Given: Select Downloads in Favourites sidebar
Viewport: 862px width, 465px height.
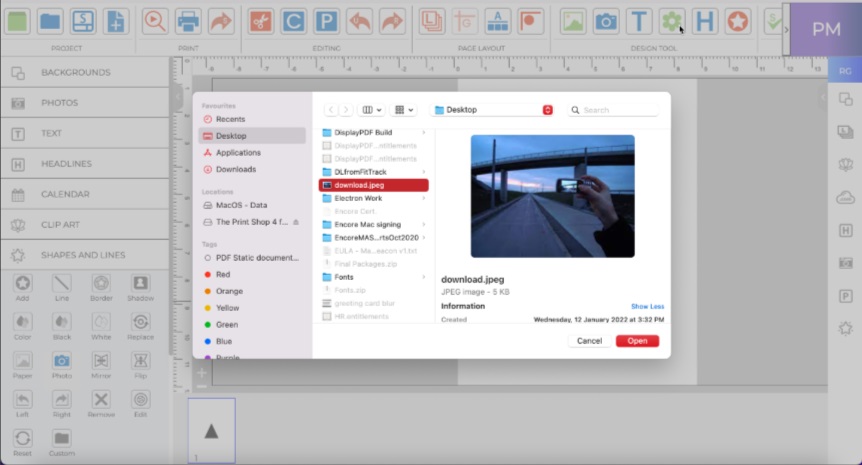Looking at the screenshot, I should click(x=252, y=169).
